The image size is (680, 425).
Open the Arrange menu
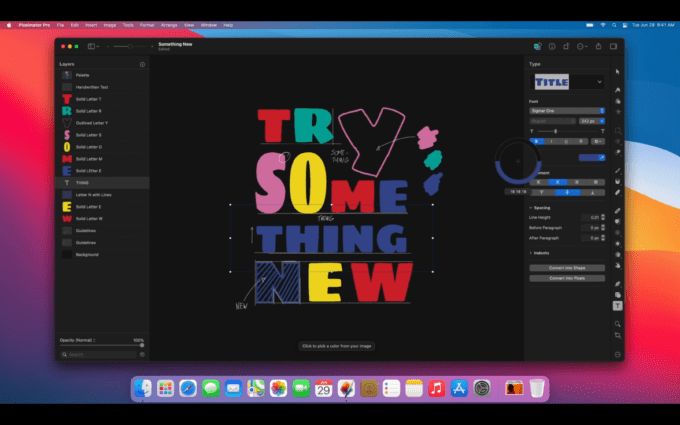(x=169, y=24)
